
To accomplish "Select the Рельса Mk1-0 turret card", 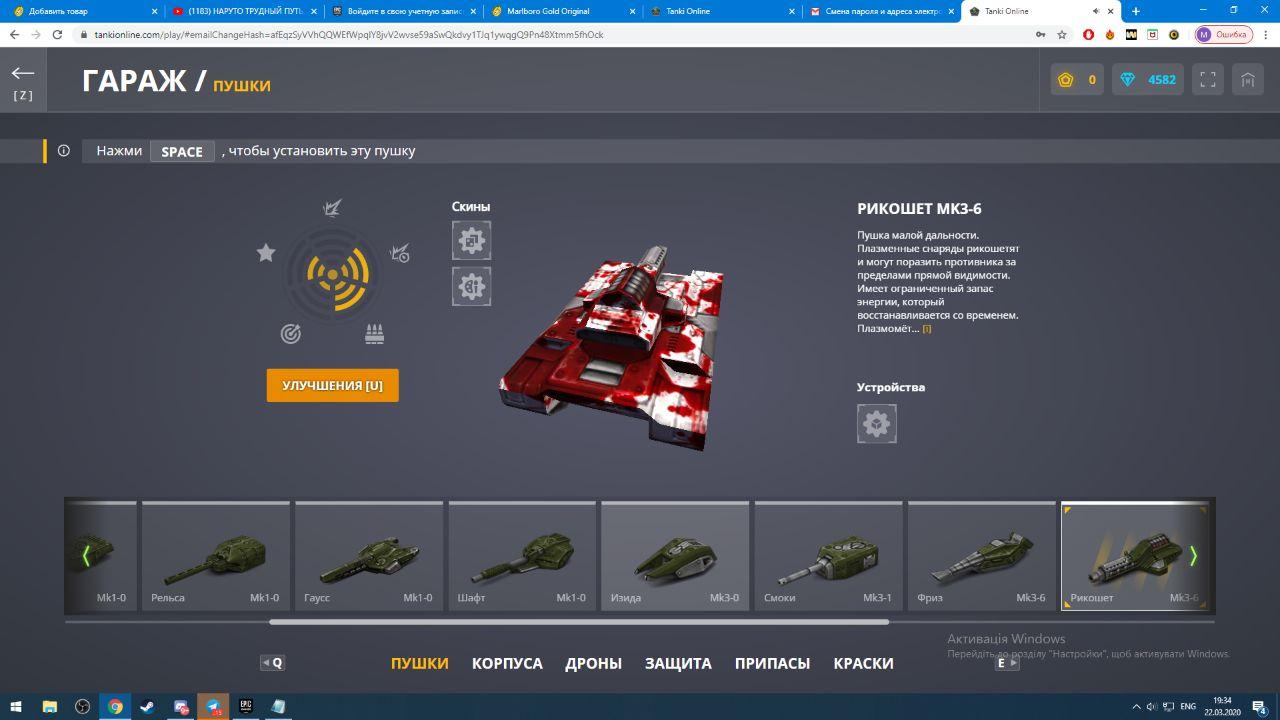I will click(216, 557).
